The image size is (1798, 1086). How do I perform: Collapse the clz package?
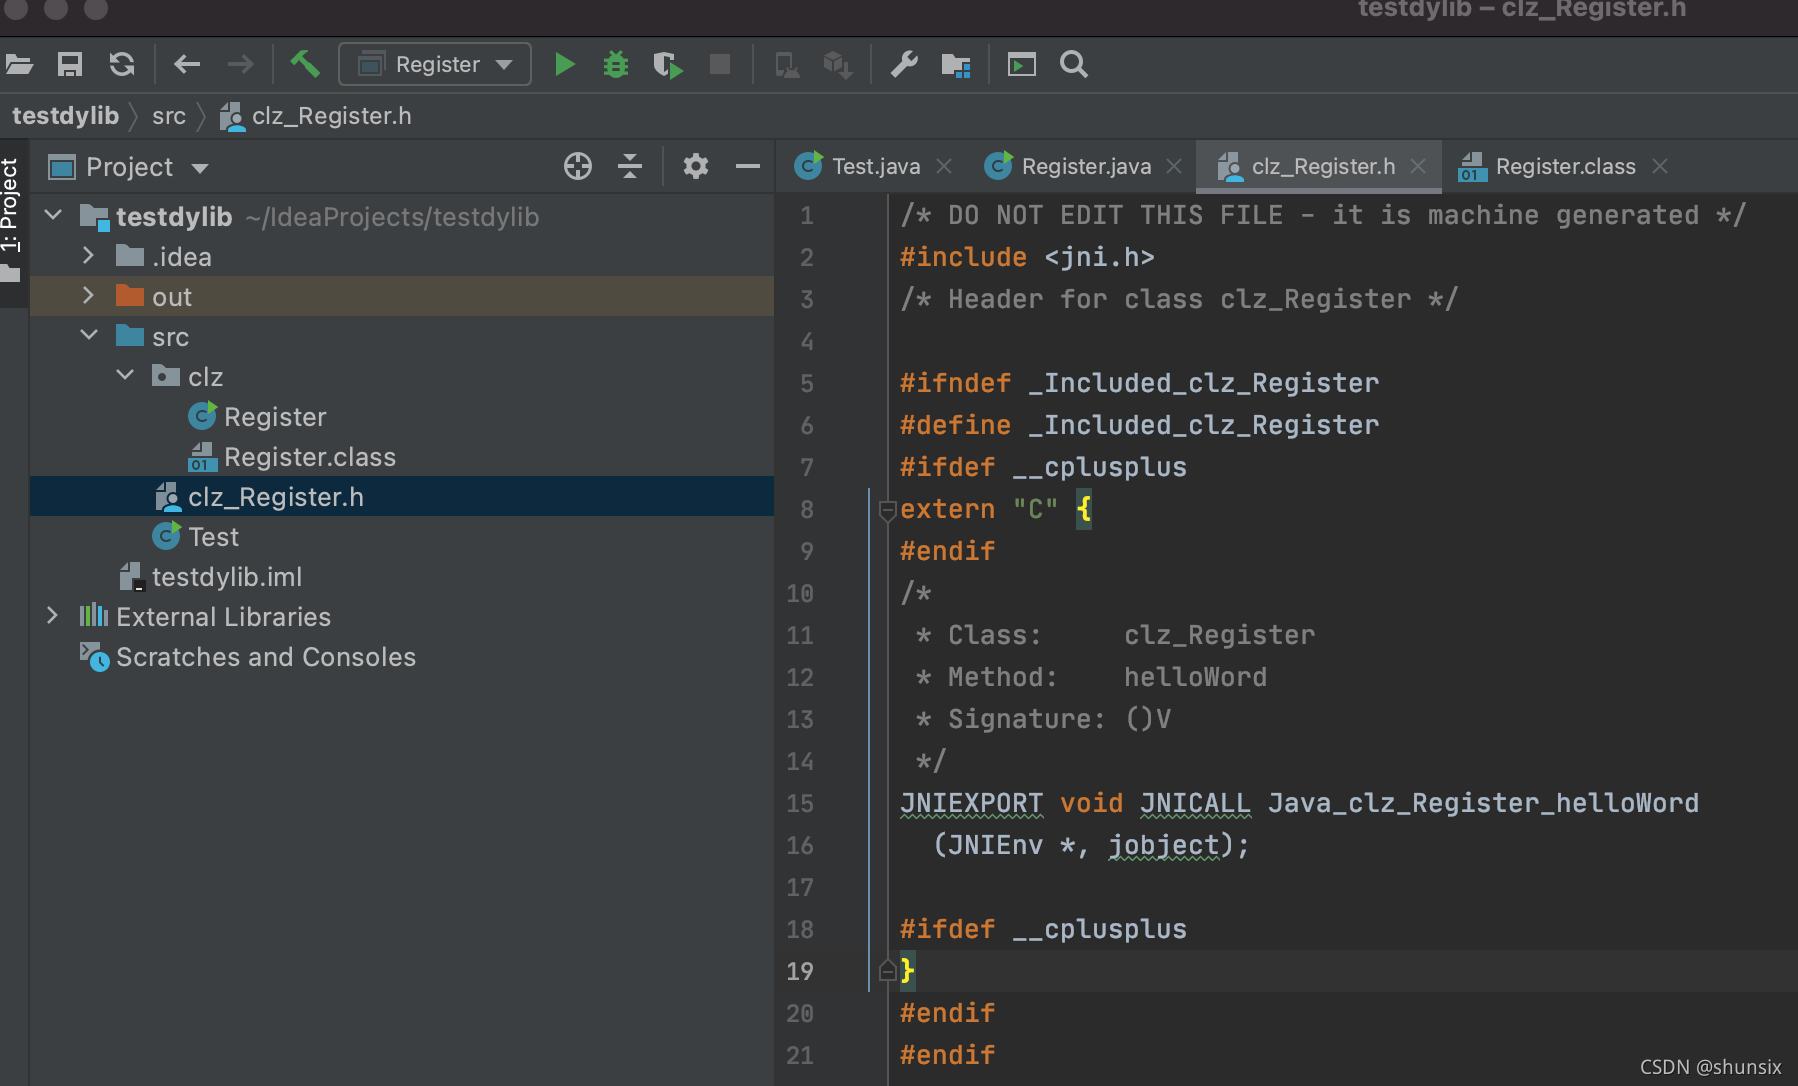(x=125, y=375)
